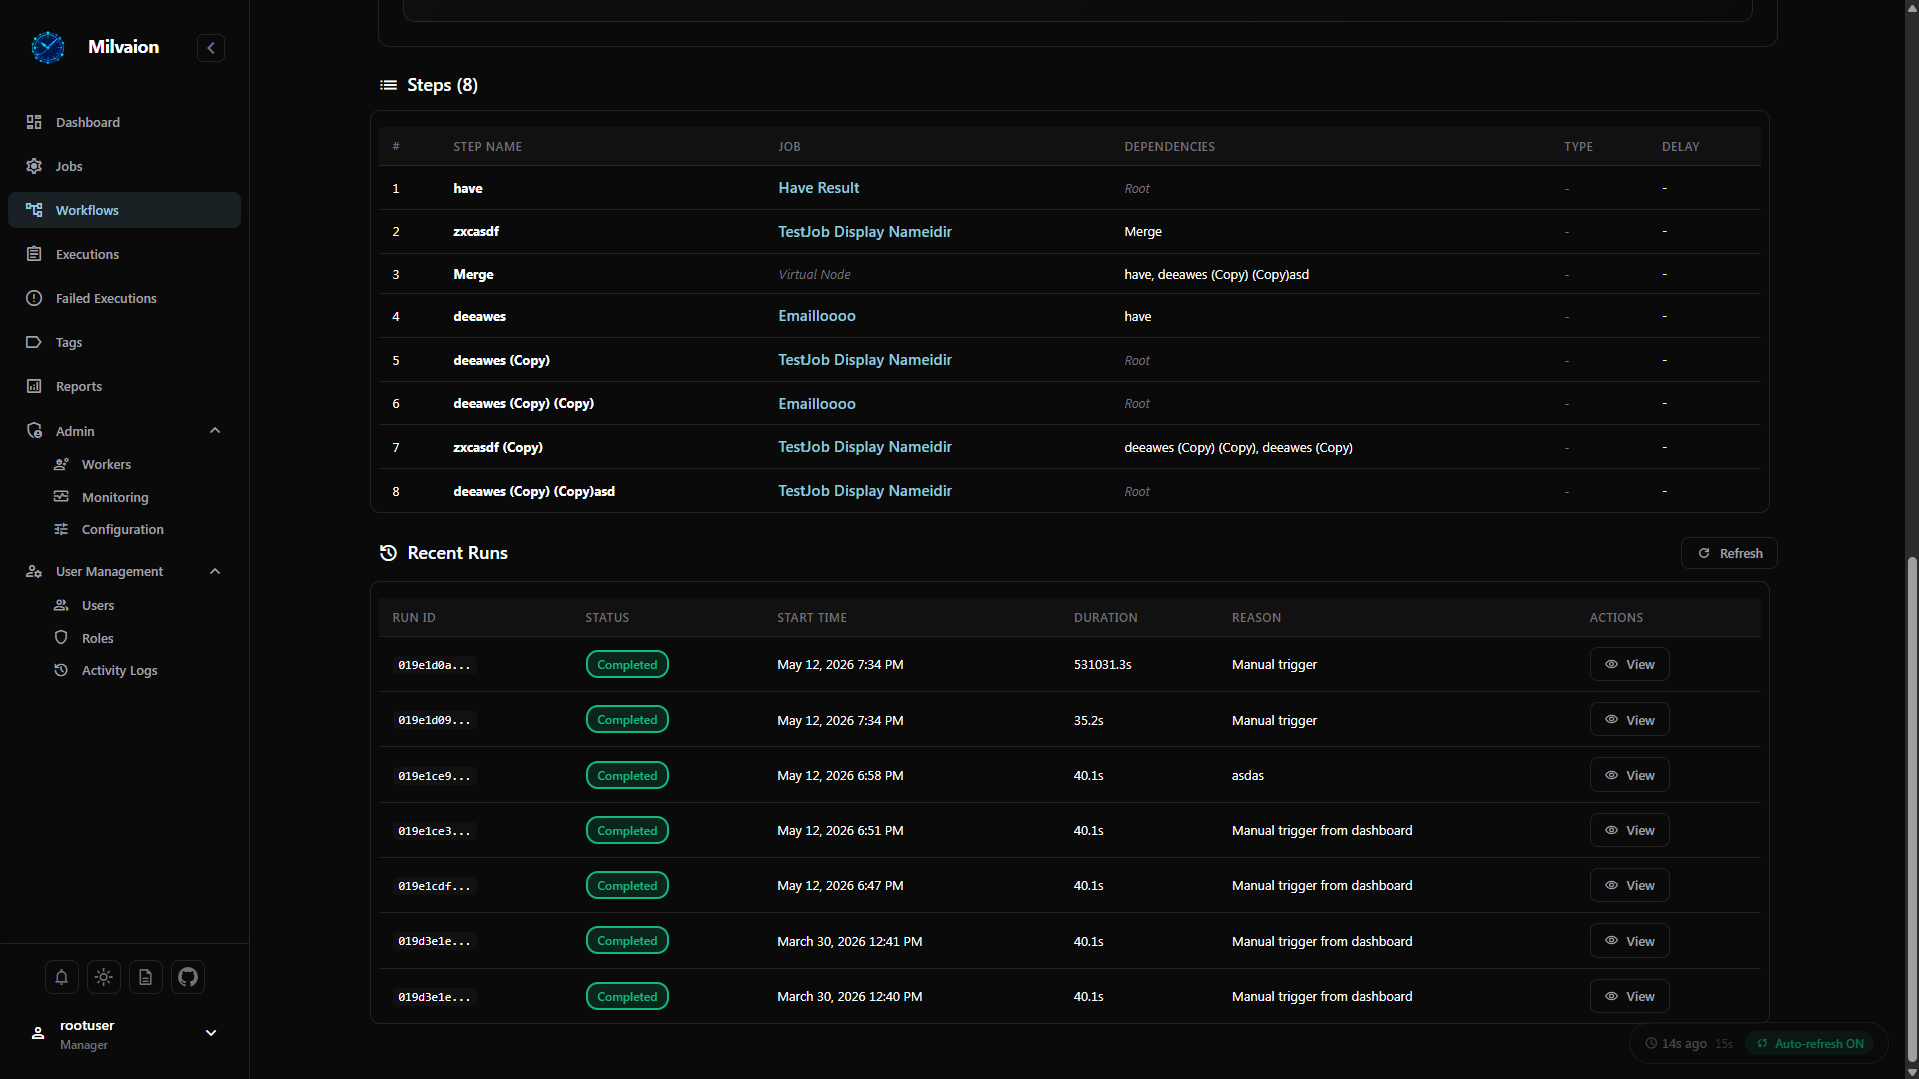Viewport: 1919px width, 1079px height.
Task: Click the Dashboard grid icon
Action: (x=34, y=122)
